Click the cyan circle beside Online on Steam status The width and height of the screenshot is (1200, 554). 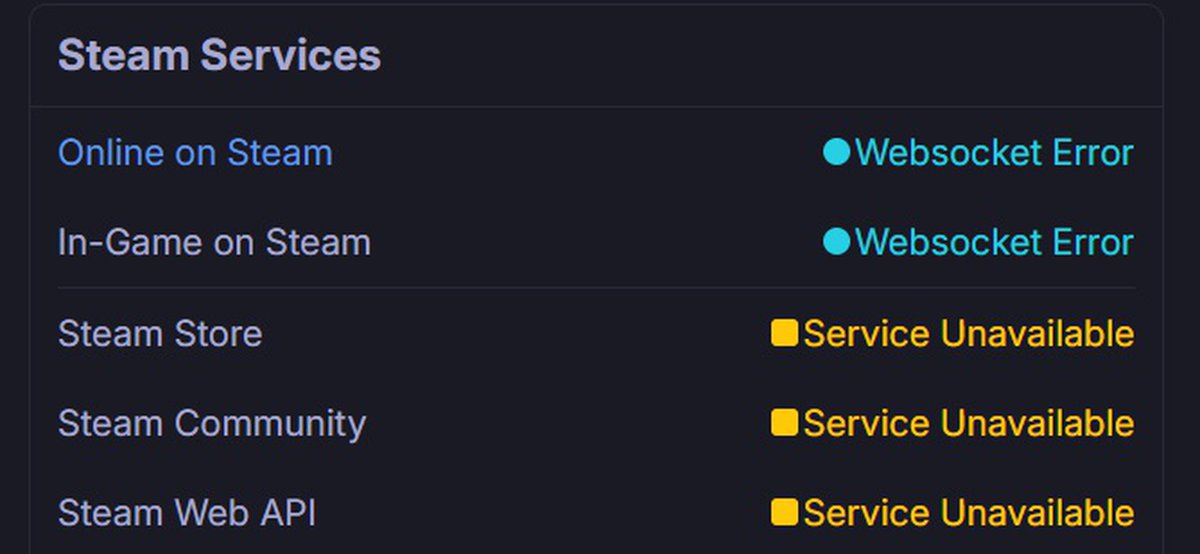(x=836, y=152)
